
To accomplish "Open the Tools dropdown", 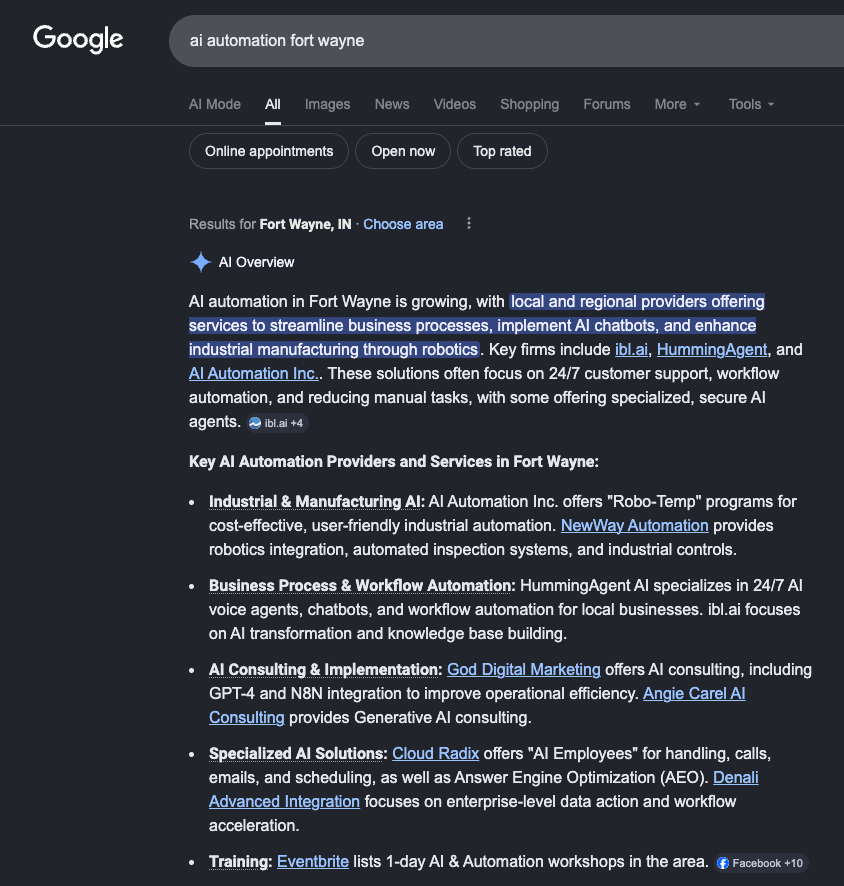I will [x=750, y=104].
